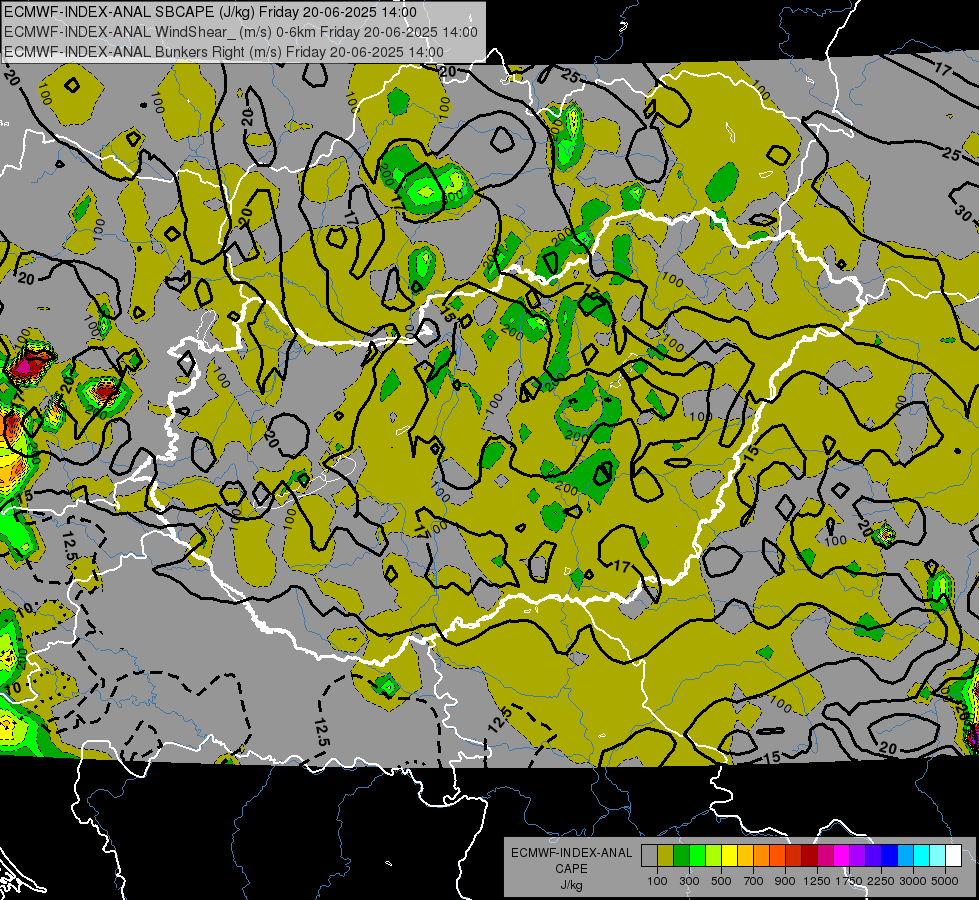Click the pale cyan swatch left of 5000
Image resolution: width=979 pixels, height=900 pixels.
[x=938, y=856]
